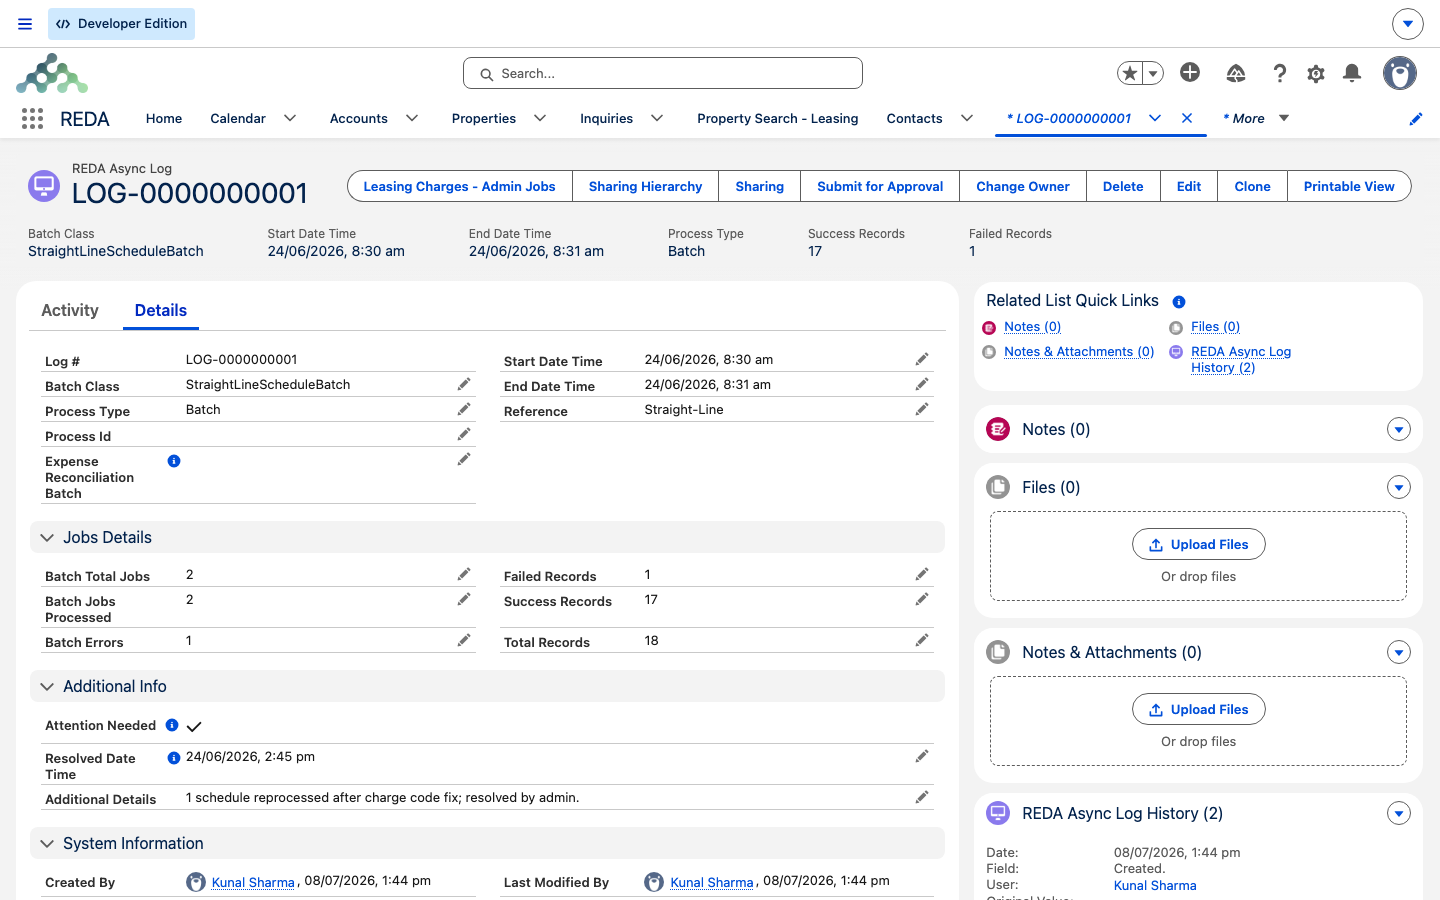
Task: Click the navigation bar edit pencil
Action: coord(1416,119)
